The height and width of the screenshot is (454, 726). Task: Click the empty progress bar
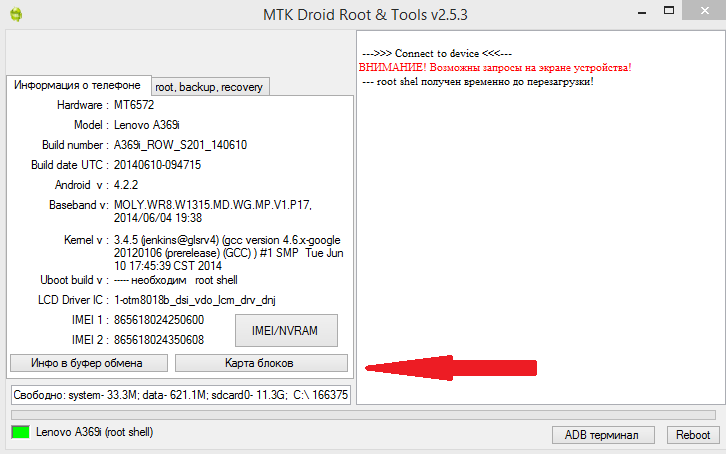click(x=363, y=414)
